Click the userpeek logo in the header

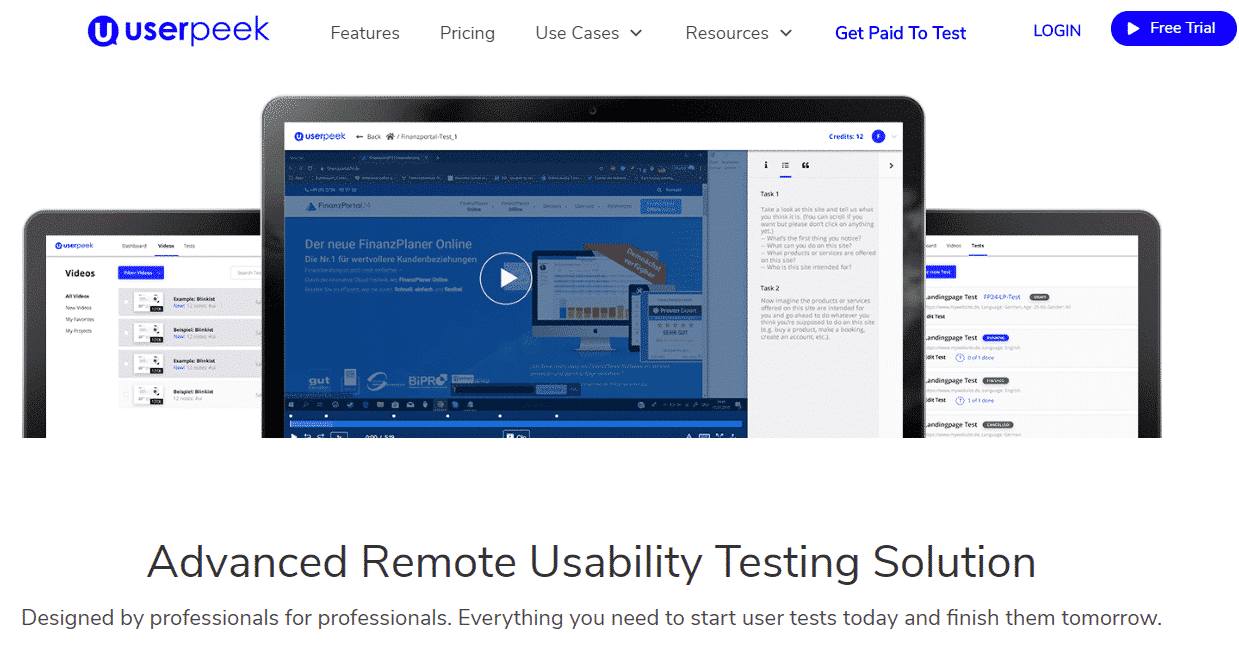178,31
